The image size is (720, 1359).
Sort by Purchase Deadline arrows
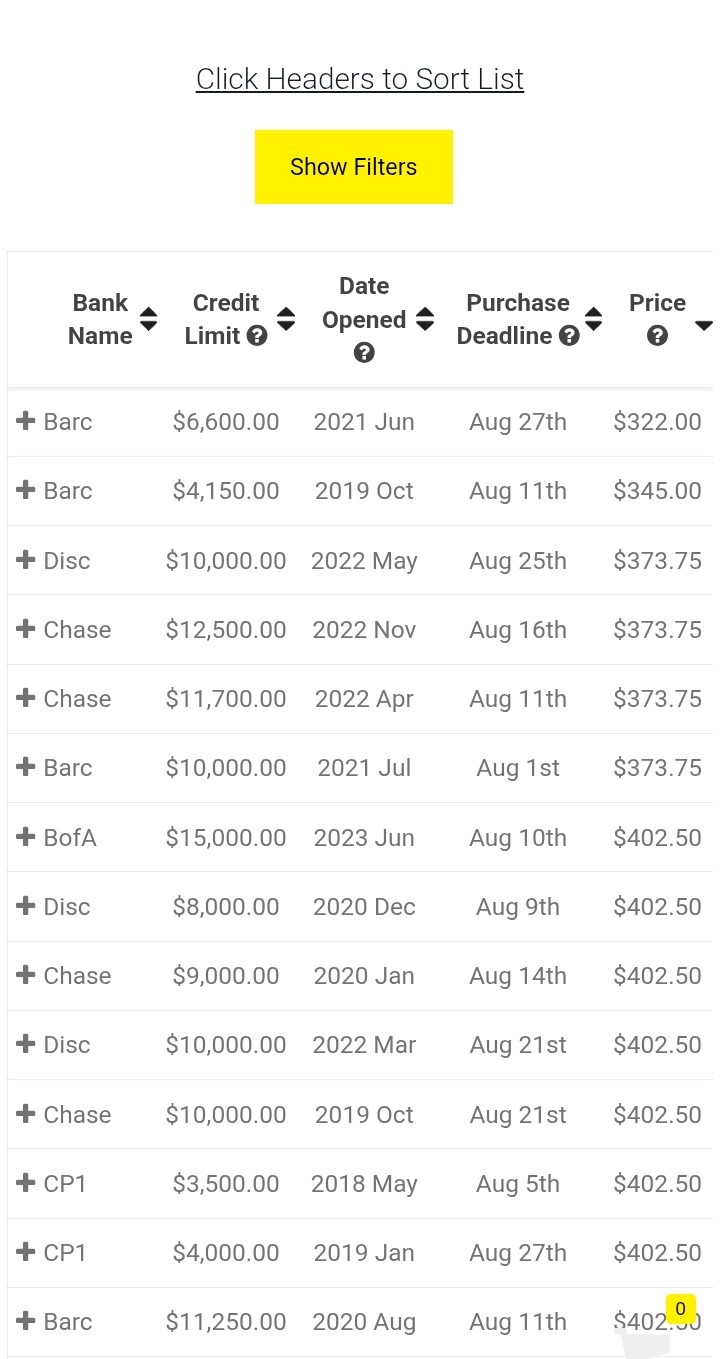pyautogui.click(x=594, y=319)
